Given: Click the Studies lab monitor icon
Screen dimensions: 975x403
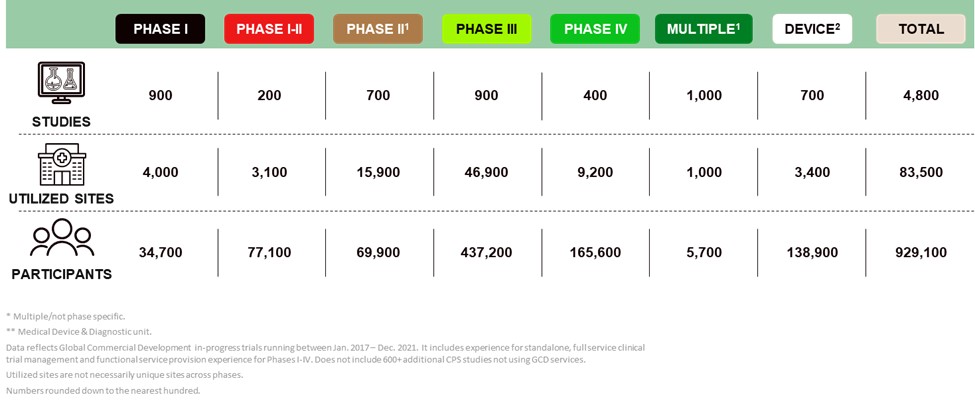Looking at the screenshot, I should tap(60, 84).
